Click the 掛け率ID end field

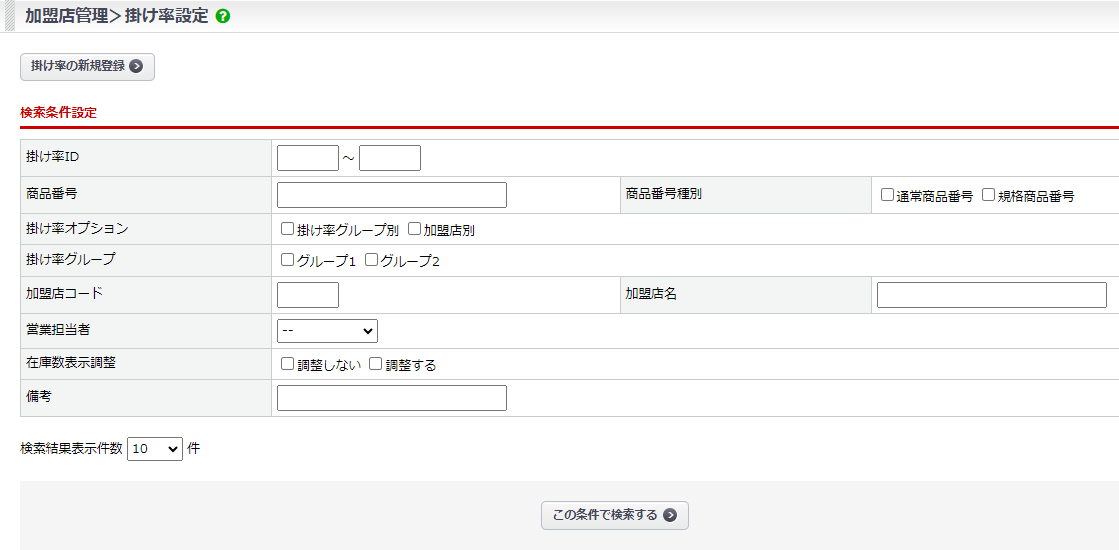click(x=390, y=158)
